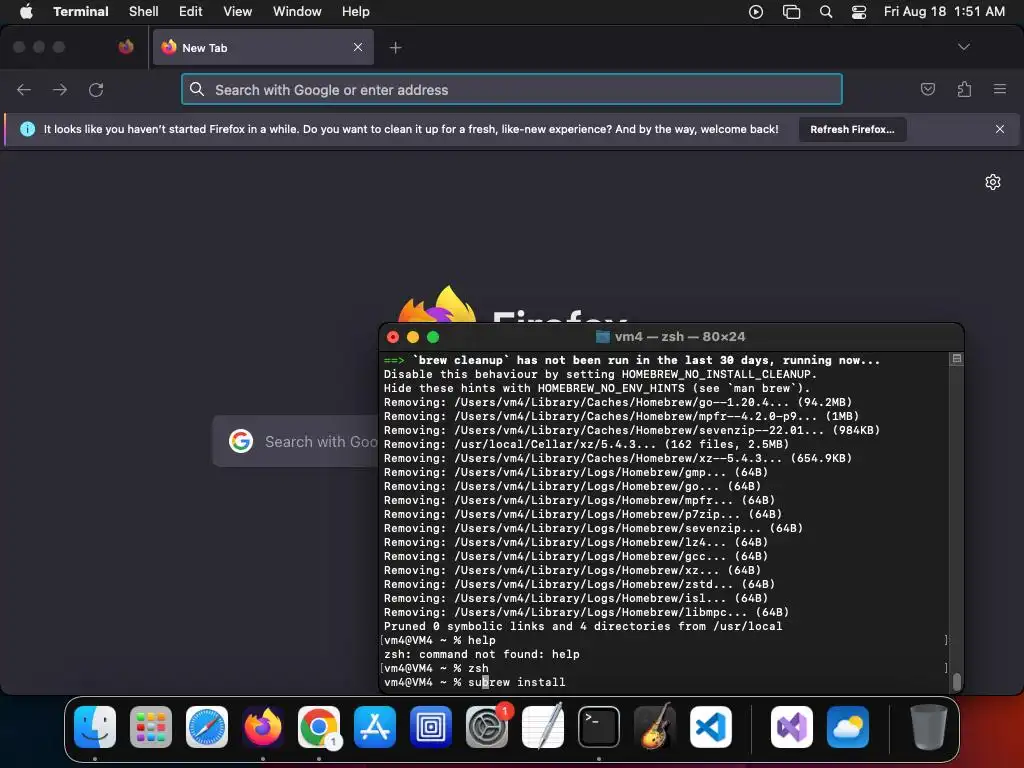Open Spotlight search in menu bar
The image size is (1024, 768).
826,12
